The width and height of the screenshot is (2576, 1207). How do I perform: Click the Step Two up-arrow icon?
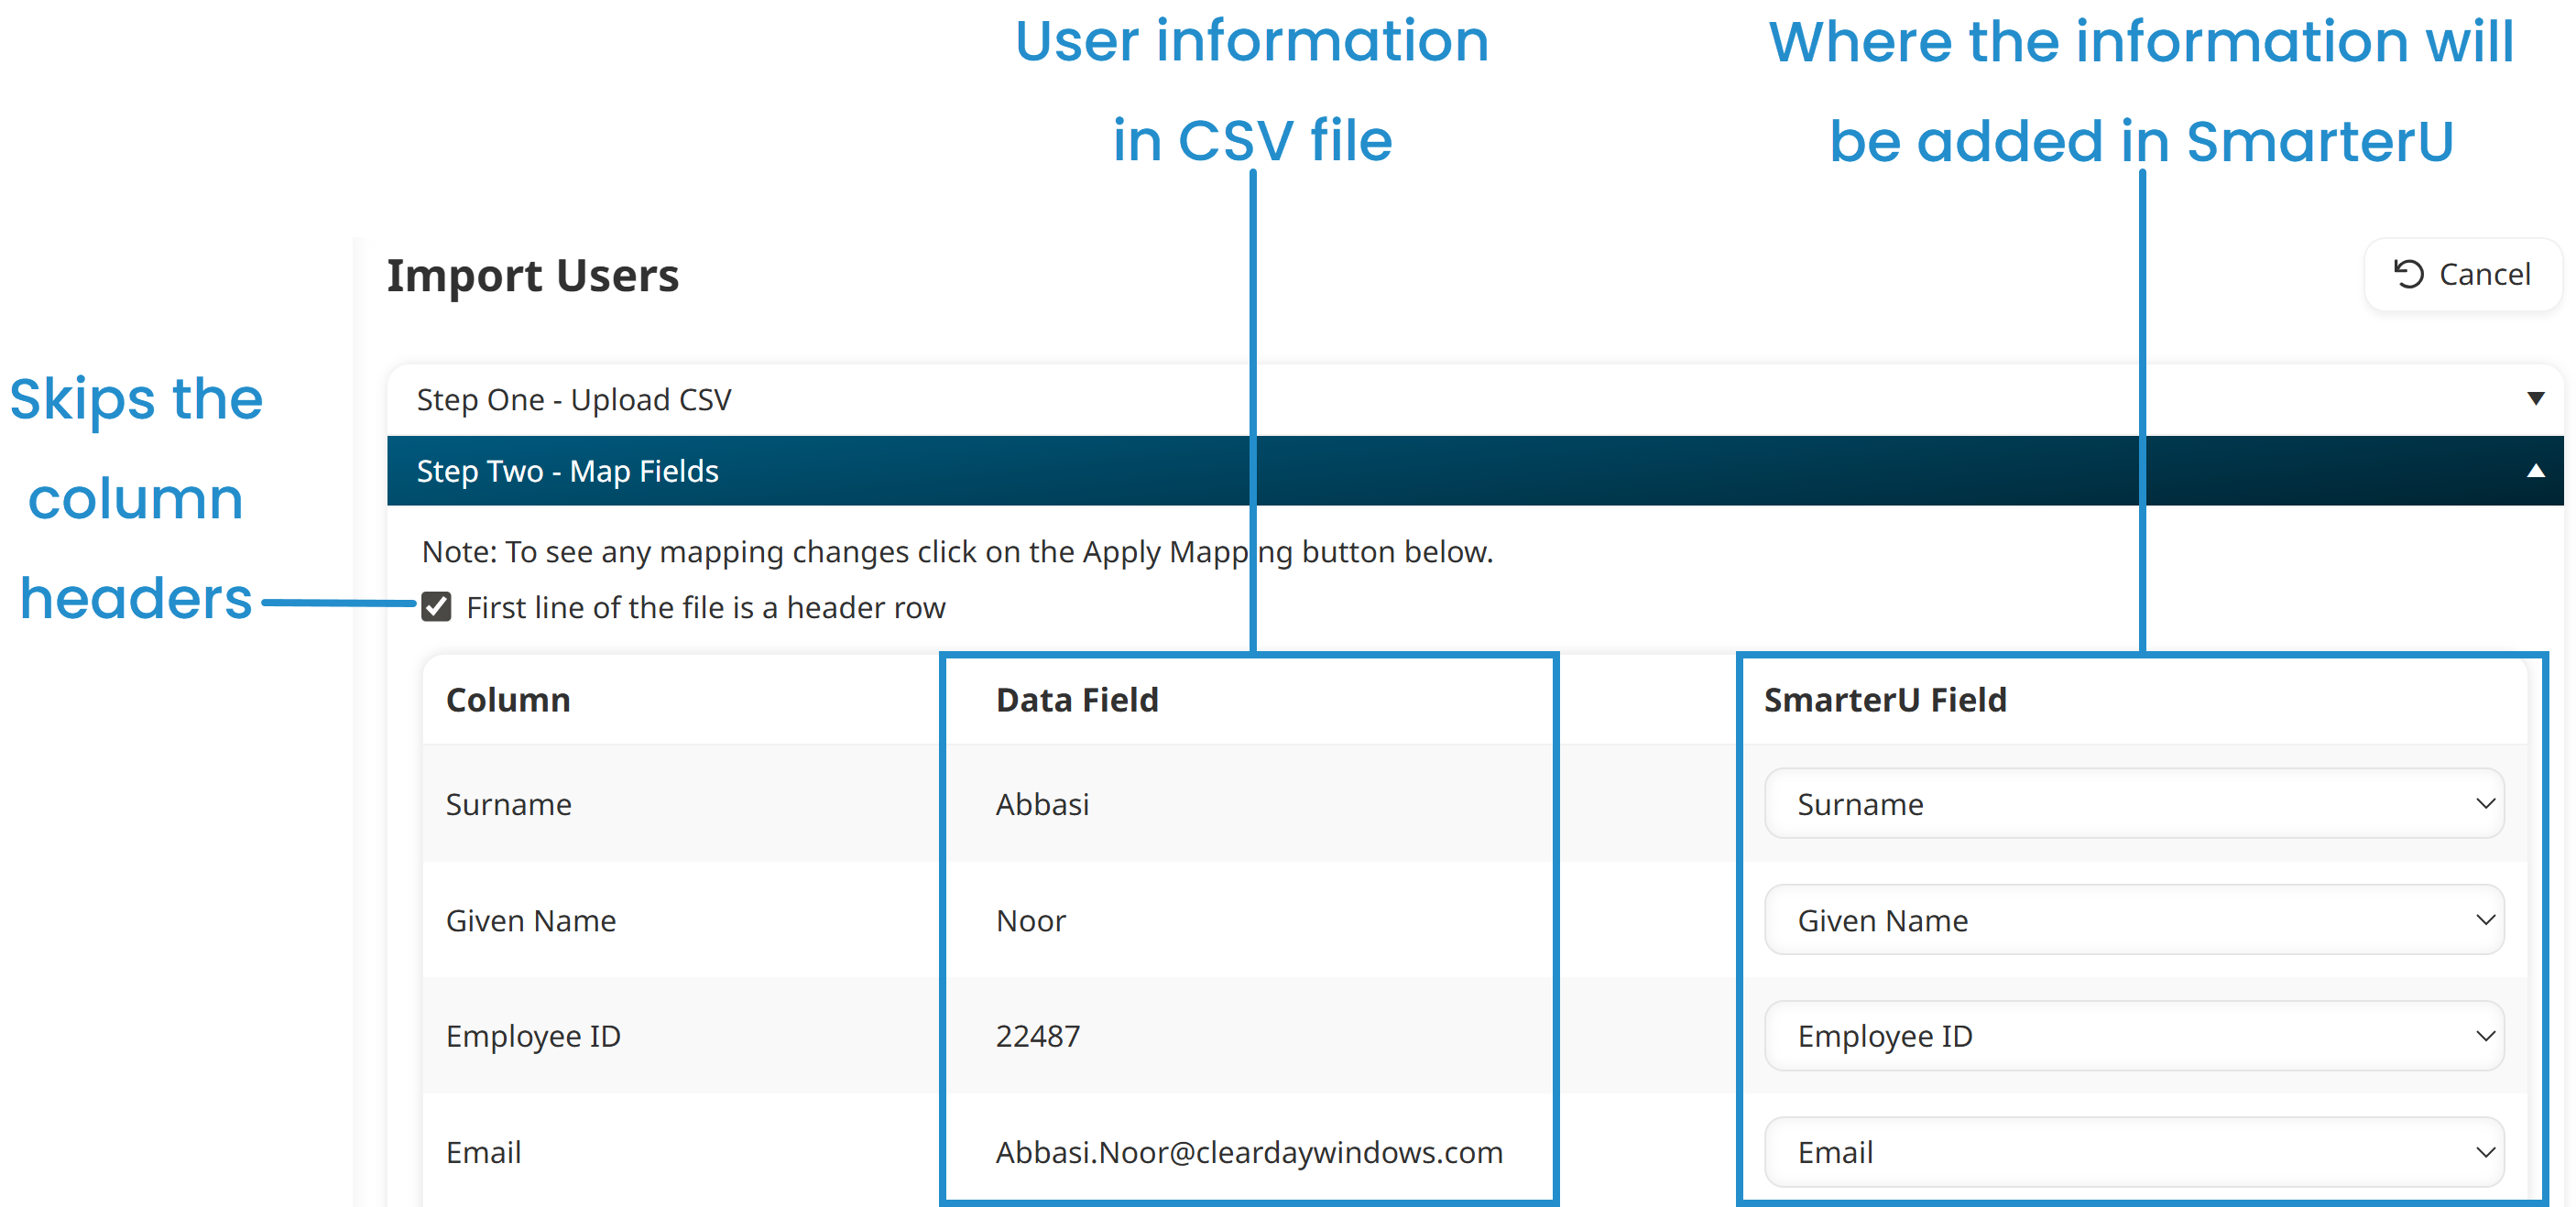click(2535, 471)
